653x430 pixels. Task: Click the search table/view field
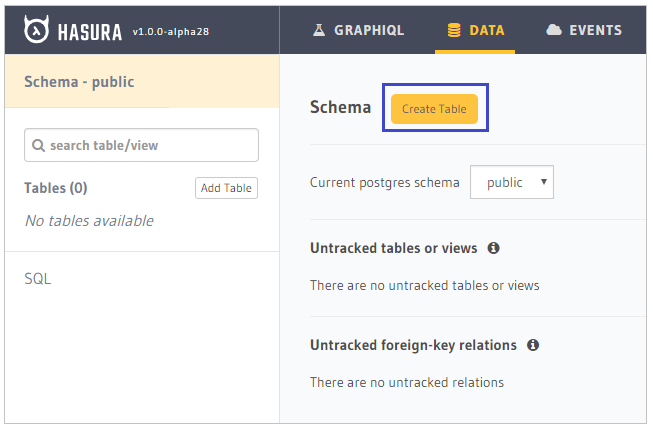point(142,145)
